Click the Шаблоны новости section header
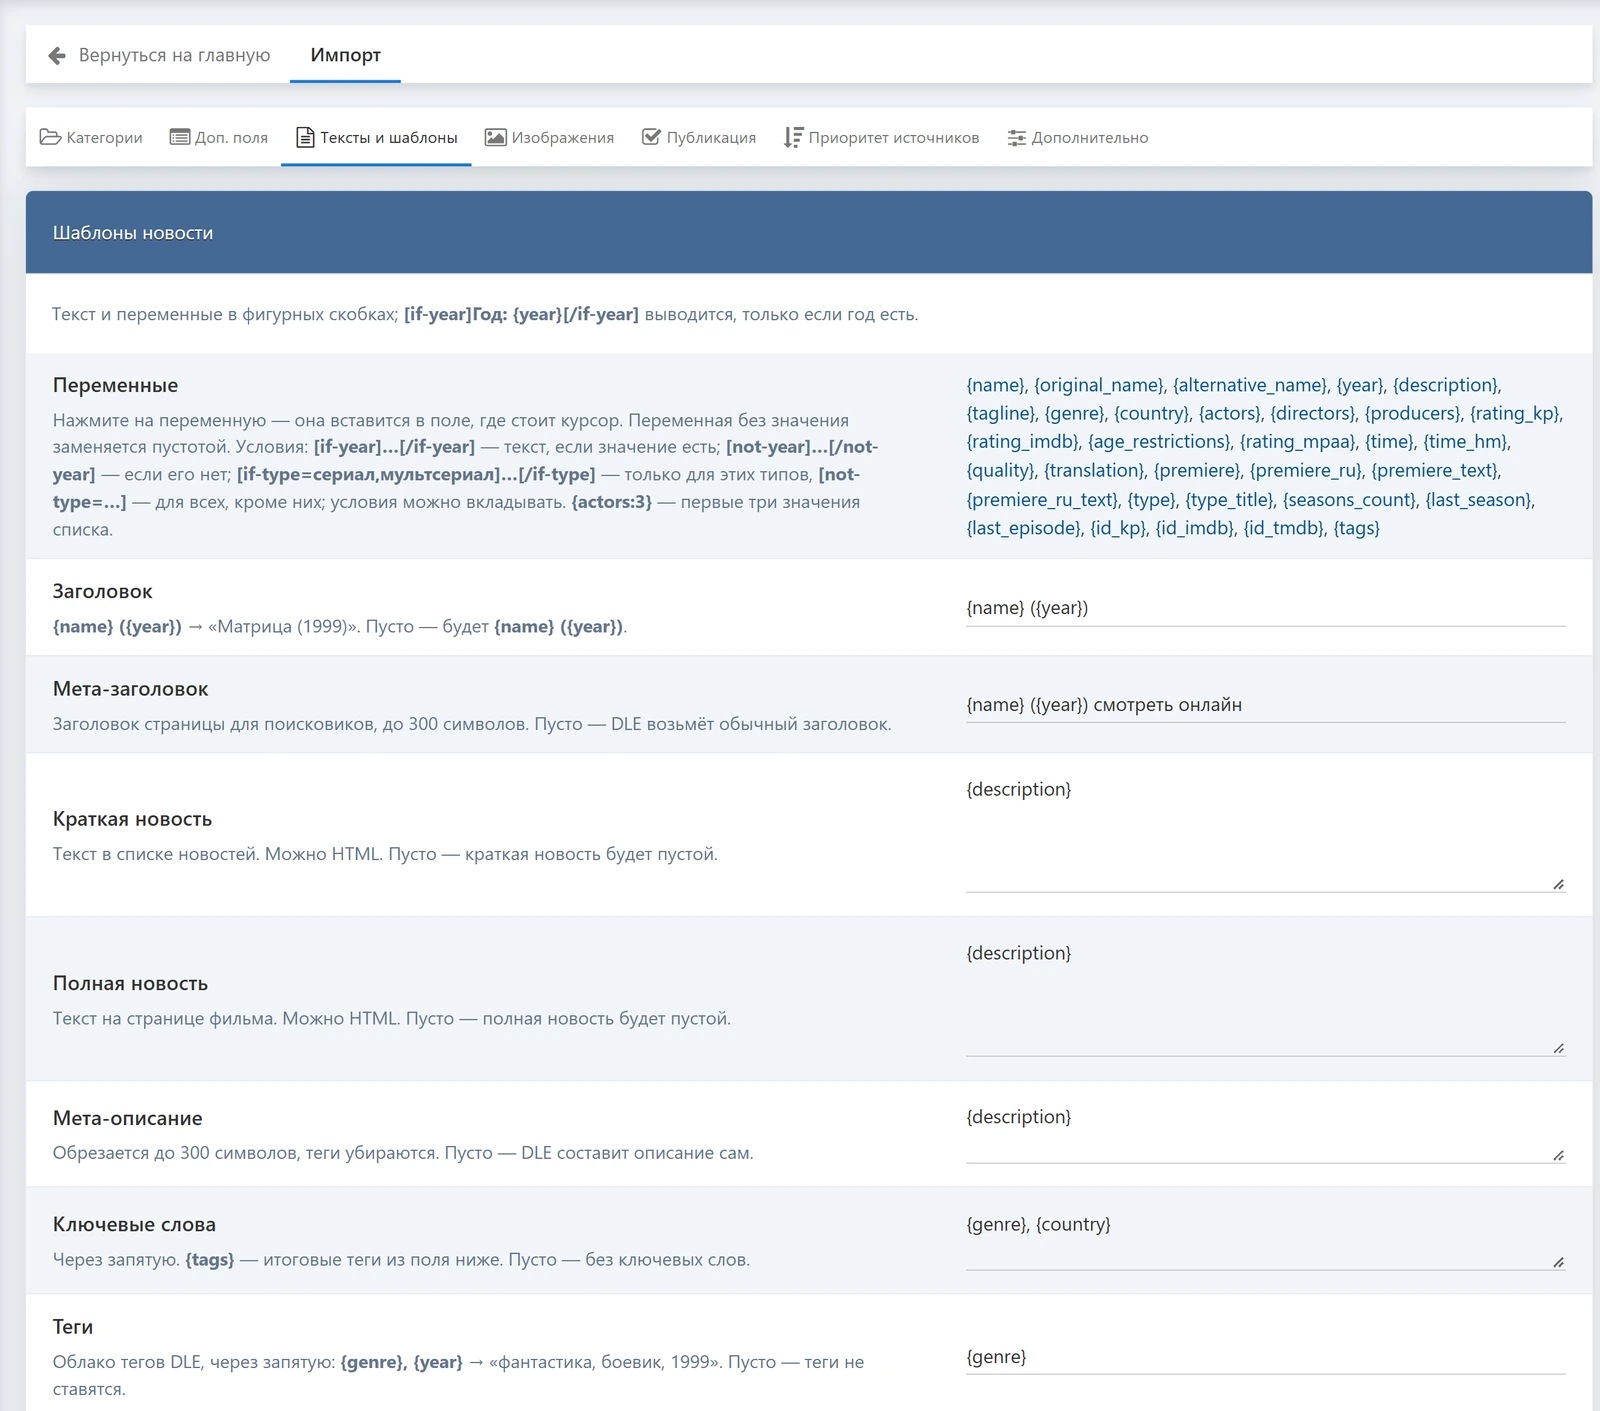 tap(809, 232)
